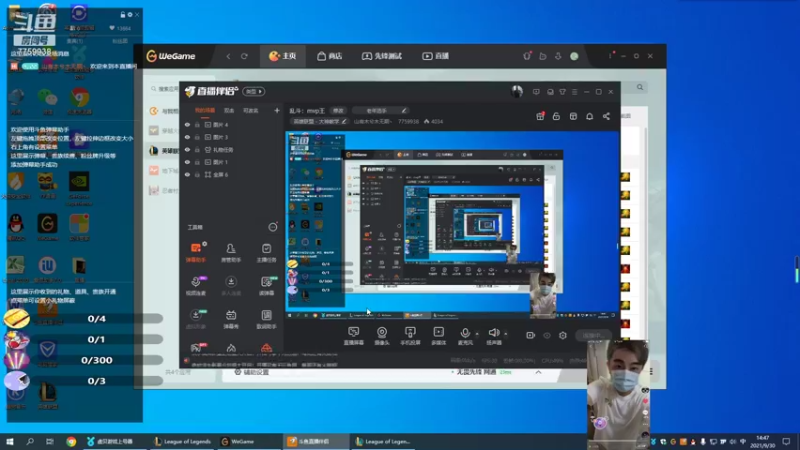
Task: Expand the speaker options arrow
Action: (x=506, y=334)
